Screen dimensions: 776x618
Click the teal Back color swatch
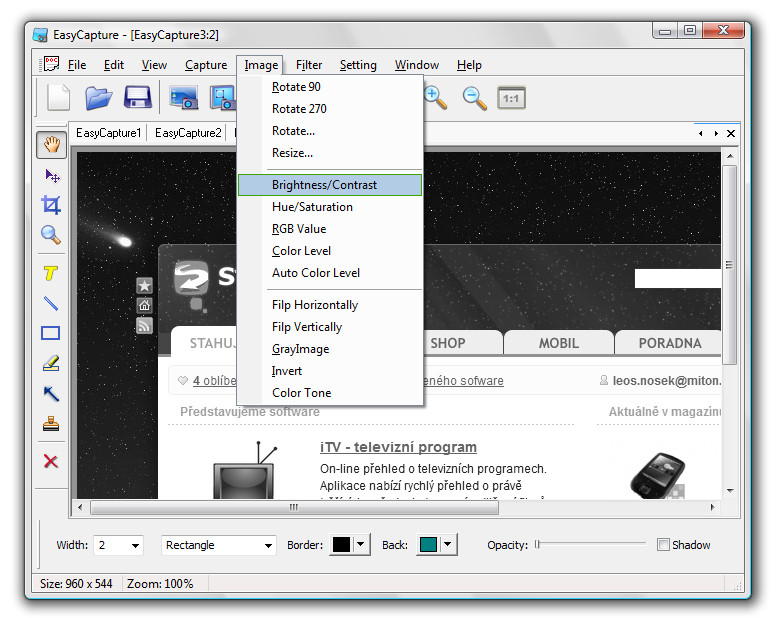[428, 544]
